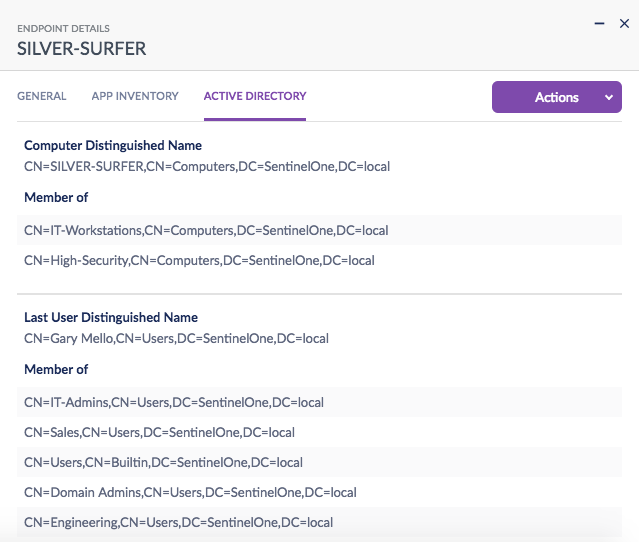Select the Users Builtin membership row

(x=163, y=462)
